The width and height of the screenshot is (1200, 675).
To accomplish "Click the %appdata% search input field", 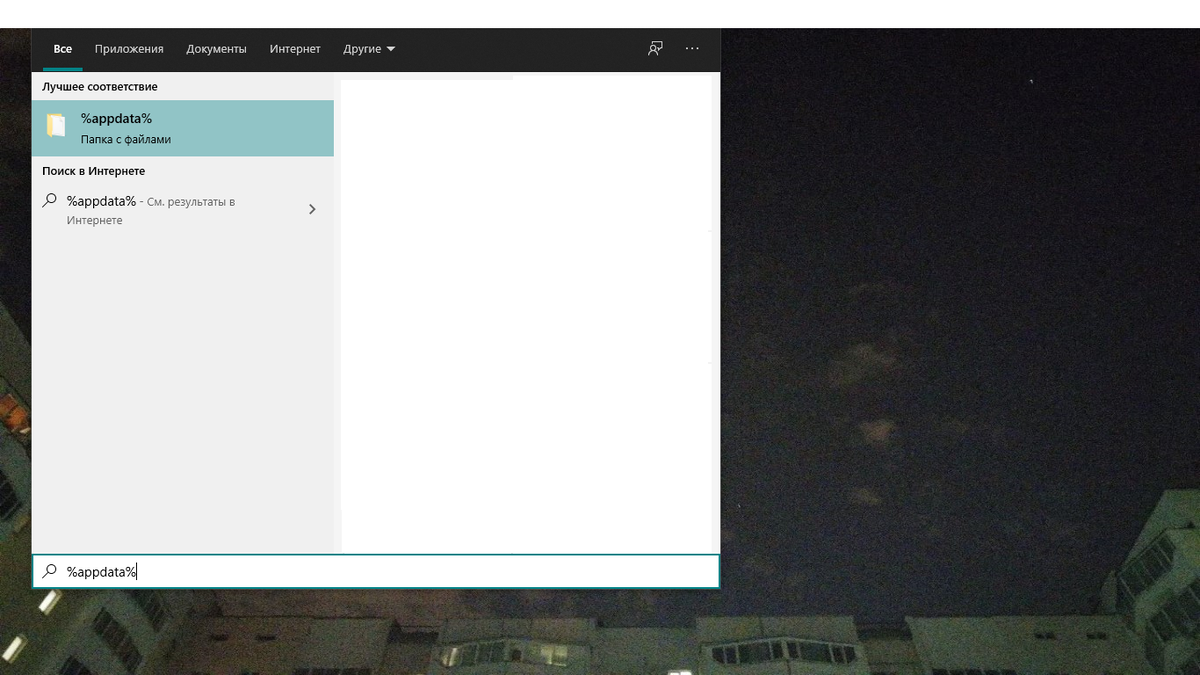I will (376, 571).
